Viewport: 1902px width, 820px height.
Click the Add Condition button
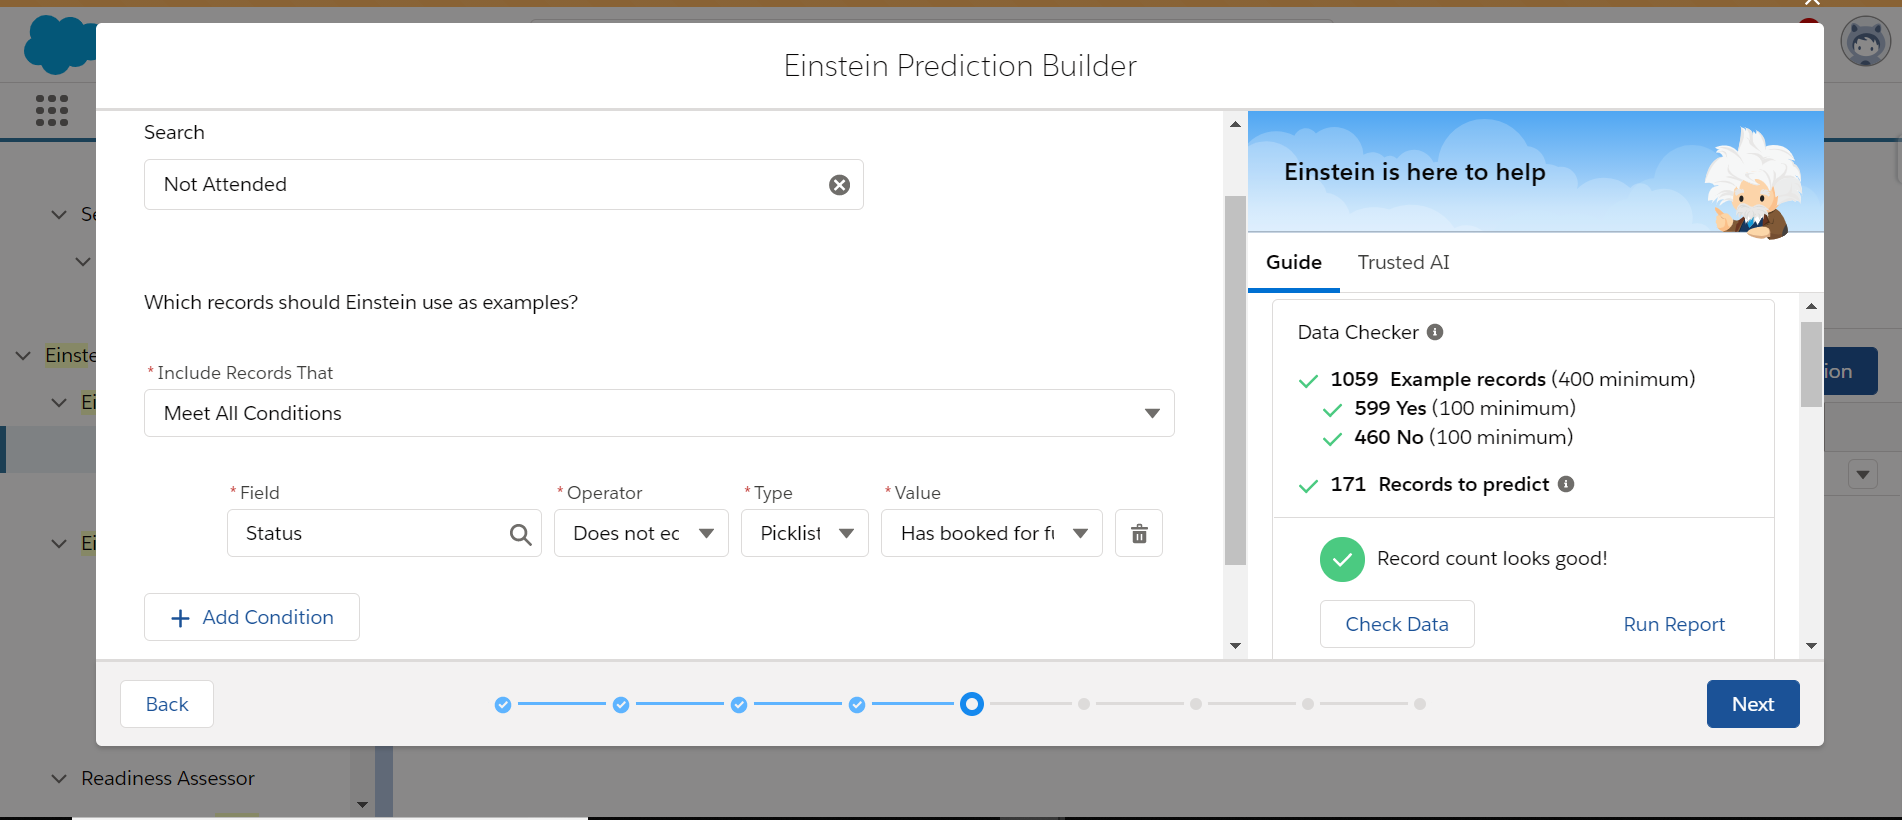coord(252,617)
